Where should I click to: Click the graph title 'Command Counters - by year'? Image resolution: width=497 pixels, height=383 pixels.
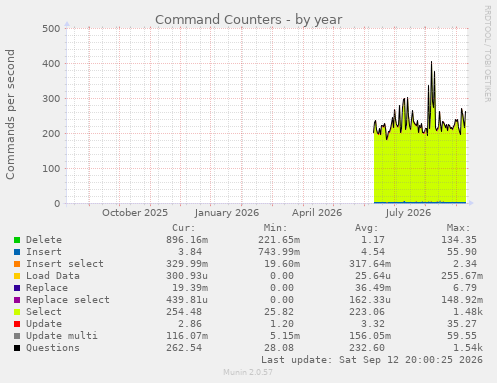click(249, 20)
